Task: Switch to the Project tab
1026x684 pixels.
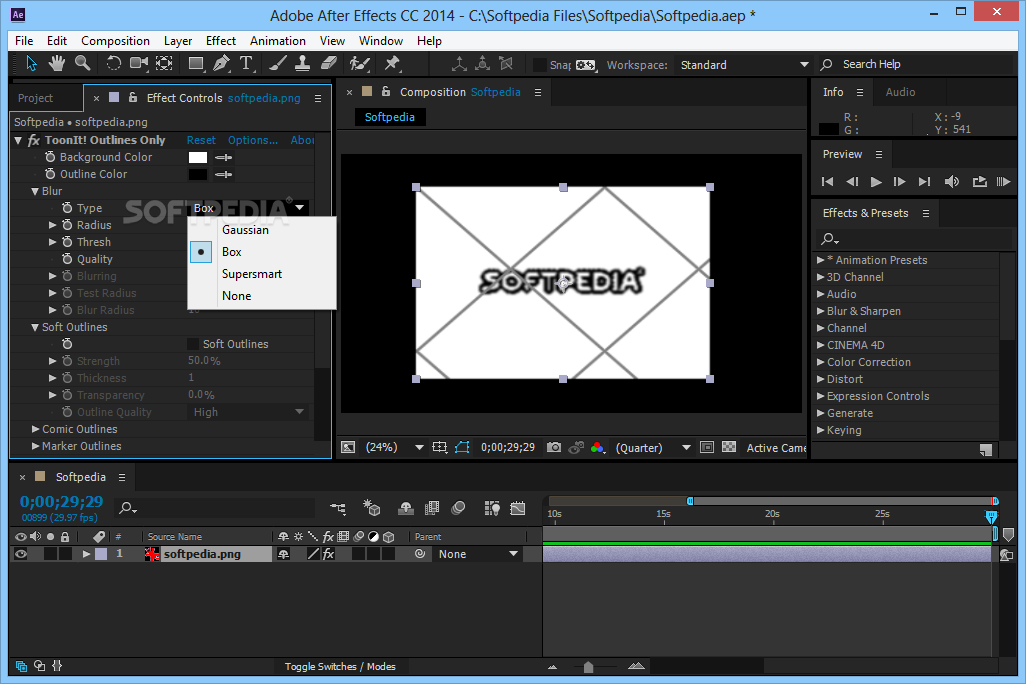Action: (x=35, y=98)
